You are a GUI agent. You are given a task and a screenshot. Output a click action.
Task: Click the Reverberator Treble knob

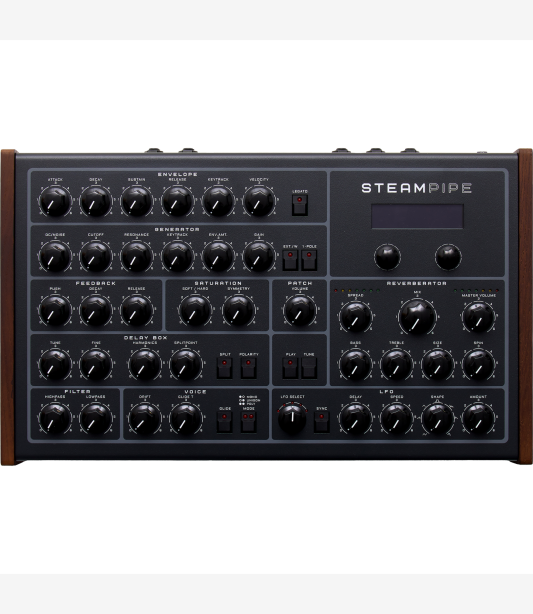point(396,365)
